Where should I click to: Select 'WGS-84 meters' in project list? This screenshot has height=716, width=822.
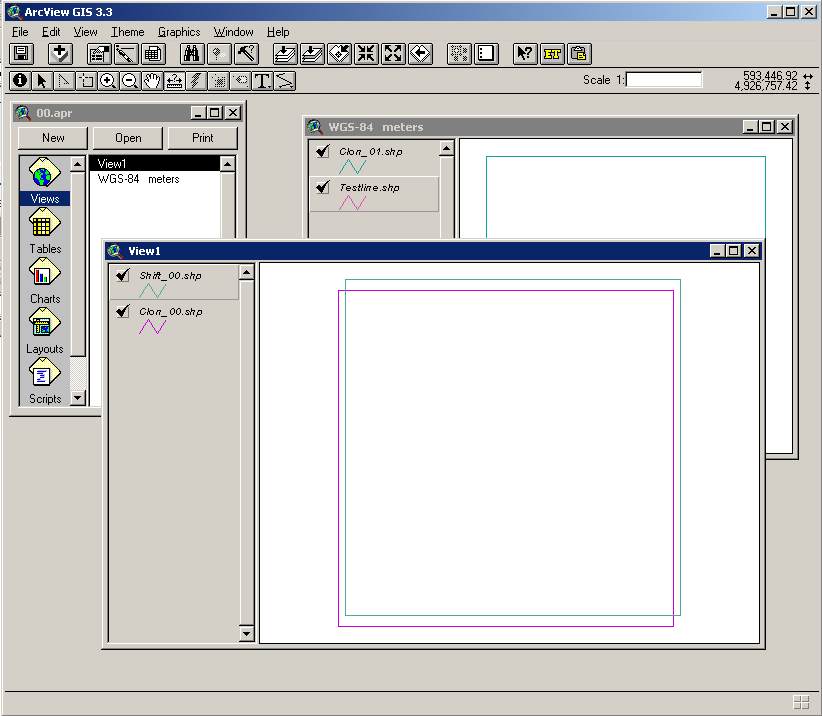(138, 179)
